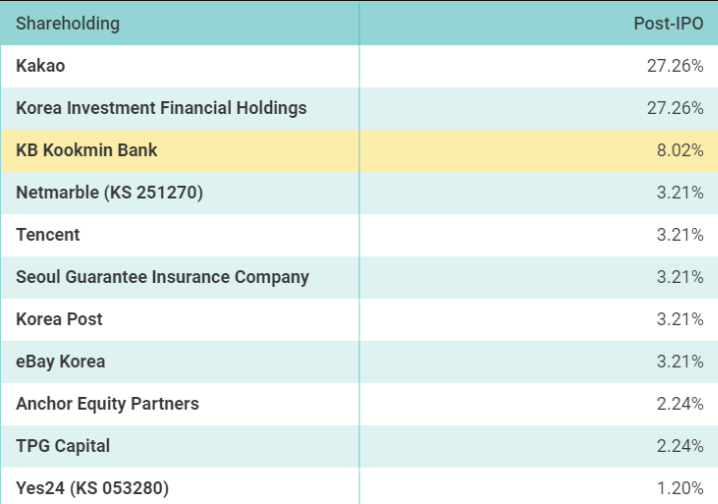Click the Yes24 (KS 053280) entry
Viewport: 718px width, 504px height.
click(x=97, y=488)
